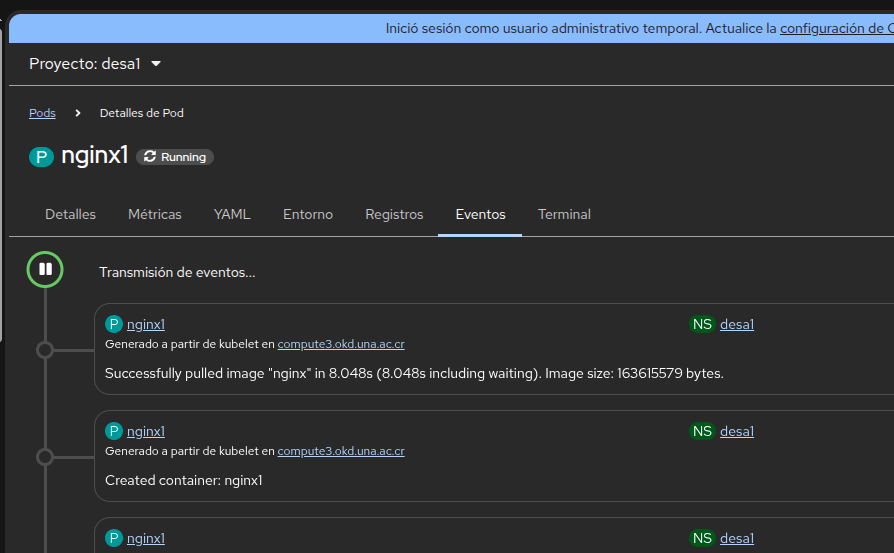This screenshot has width=894, height=553.
Task: Click NS badge in the pulled image event
Action: click(x=702, y=324)
